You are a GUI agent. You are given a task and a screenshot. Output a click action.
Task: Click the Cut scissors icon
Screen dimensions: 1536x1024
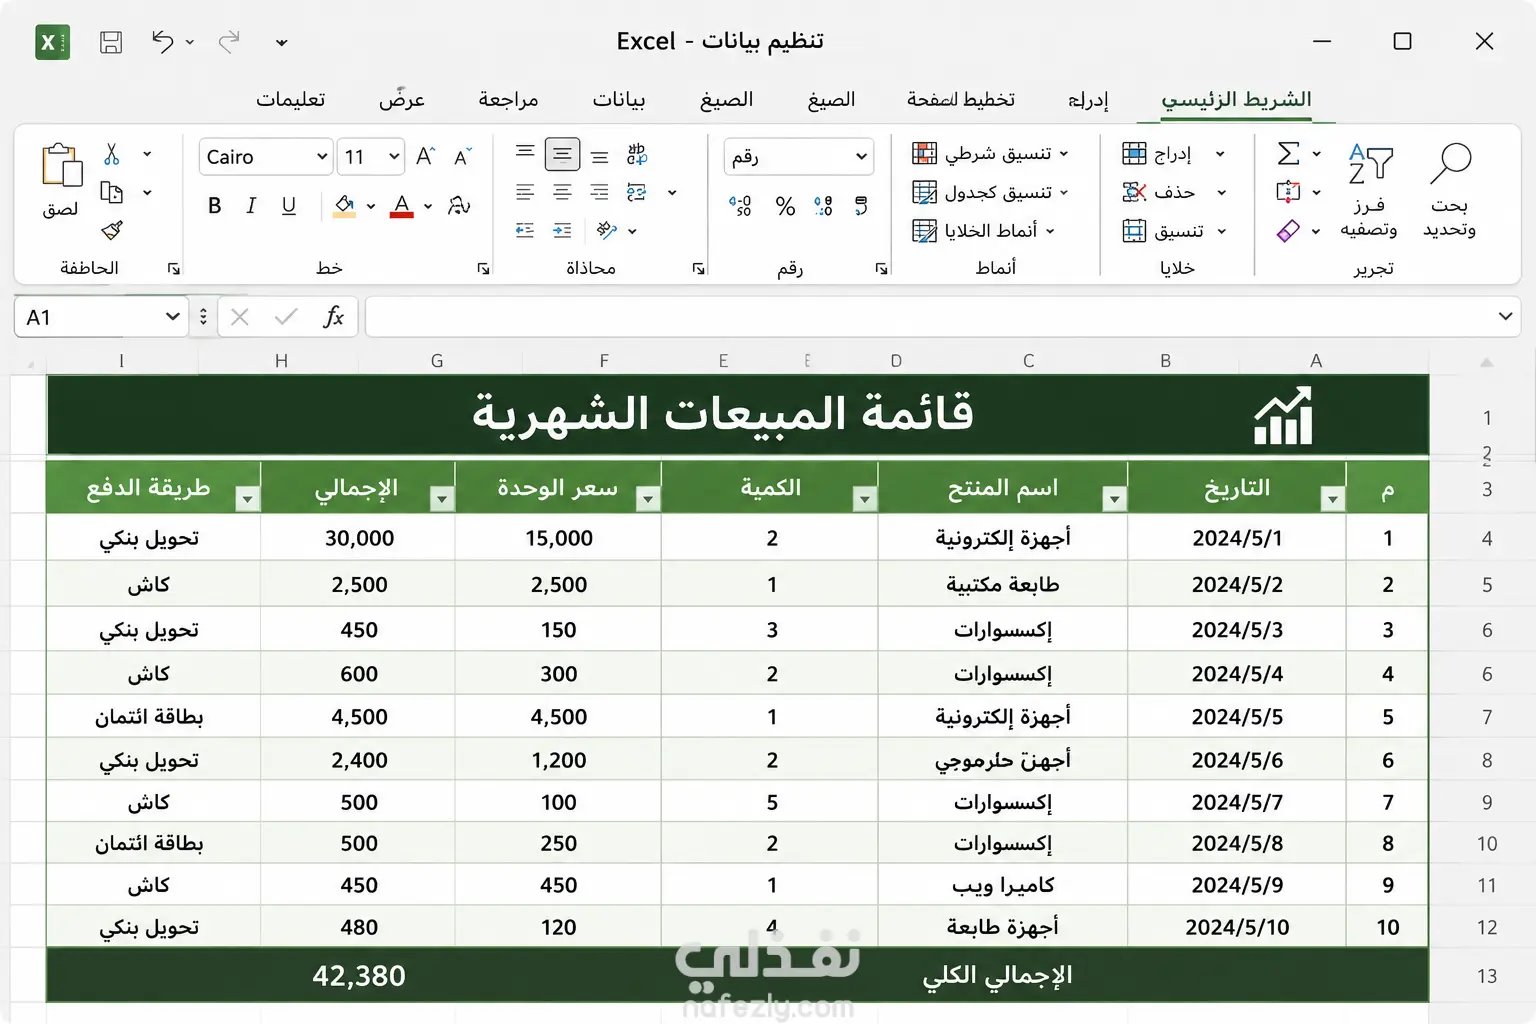(x=112, y=154)
